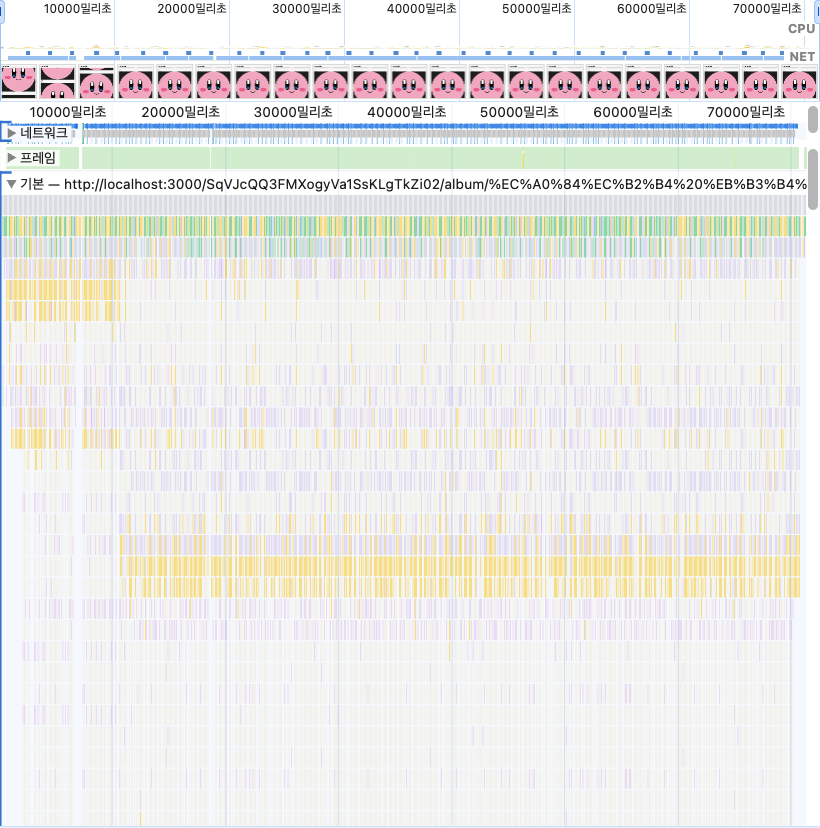This screenshot has width=820, height=828.
Task: Click 20000밀리초 on the overview ruler
Action: coord(192,8)
